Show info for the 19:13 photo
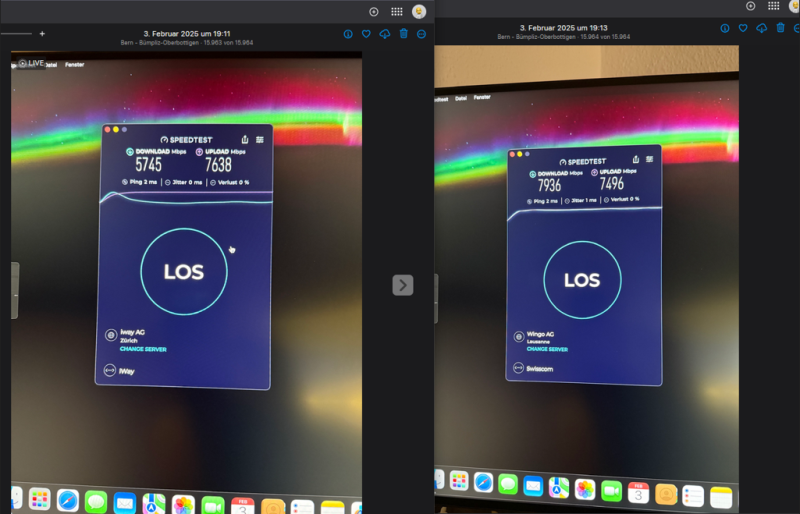Viewport: 800px width, 514px height. click(725, 28)
